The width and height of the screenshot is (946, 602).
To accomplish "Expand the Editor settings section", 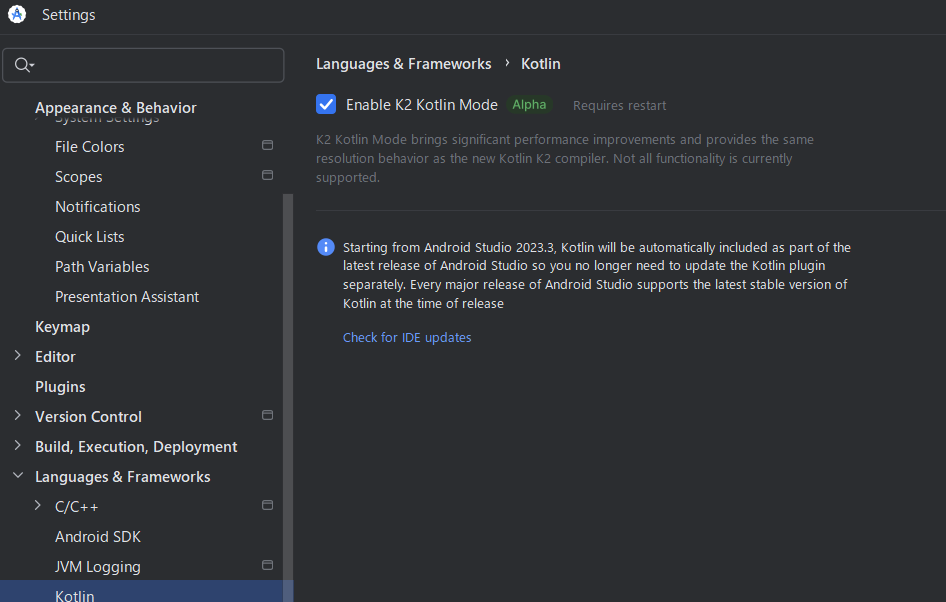I will coord(17,356).
